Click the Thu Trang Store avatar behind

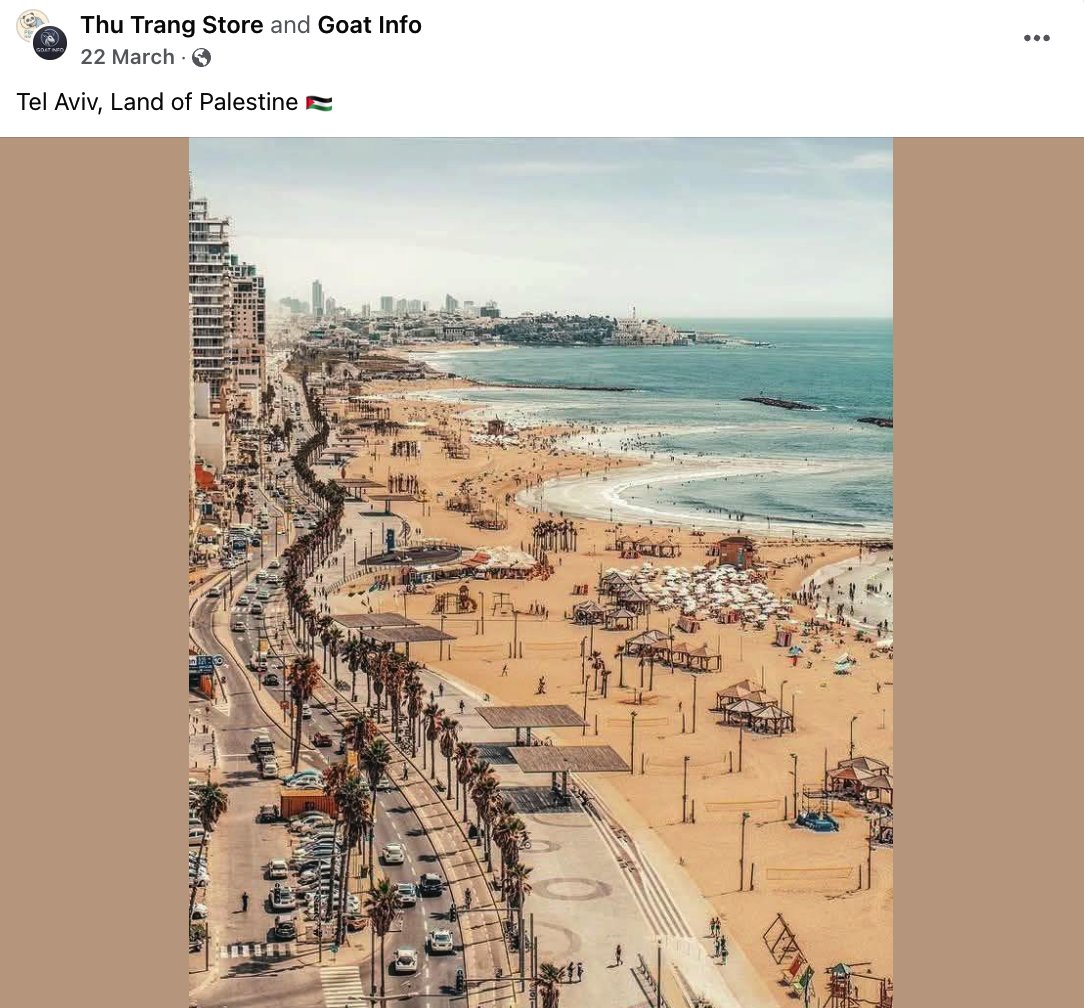pos(28,22)
